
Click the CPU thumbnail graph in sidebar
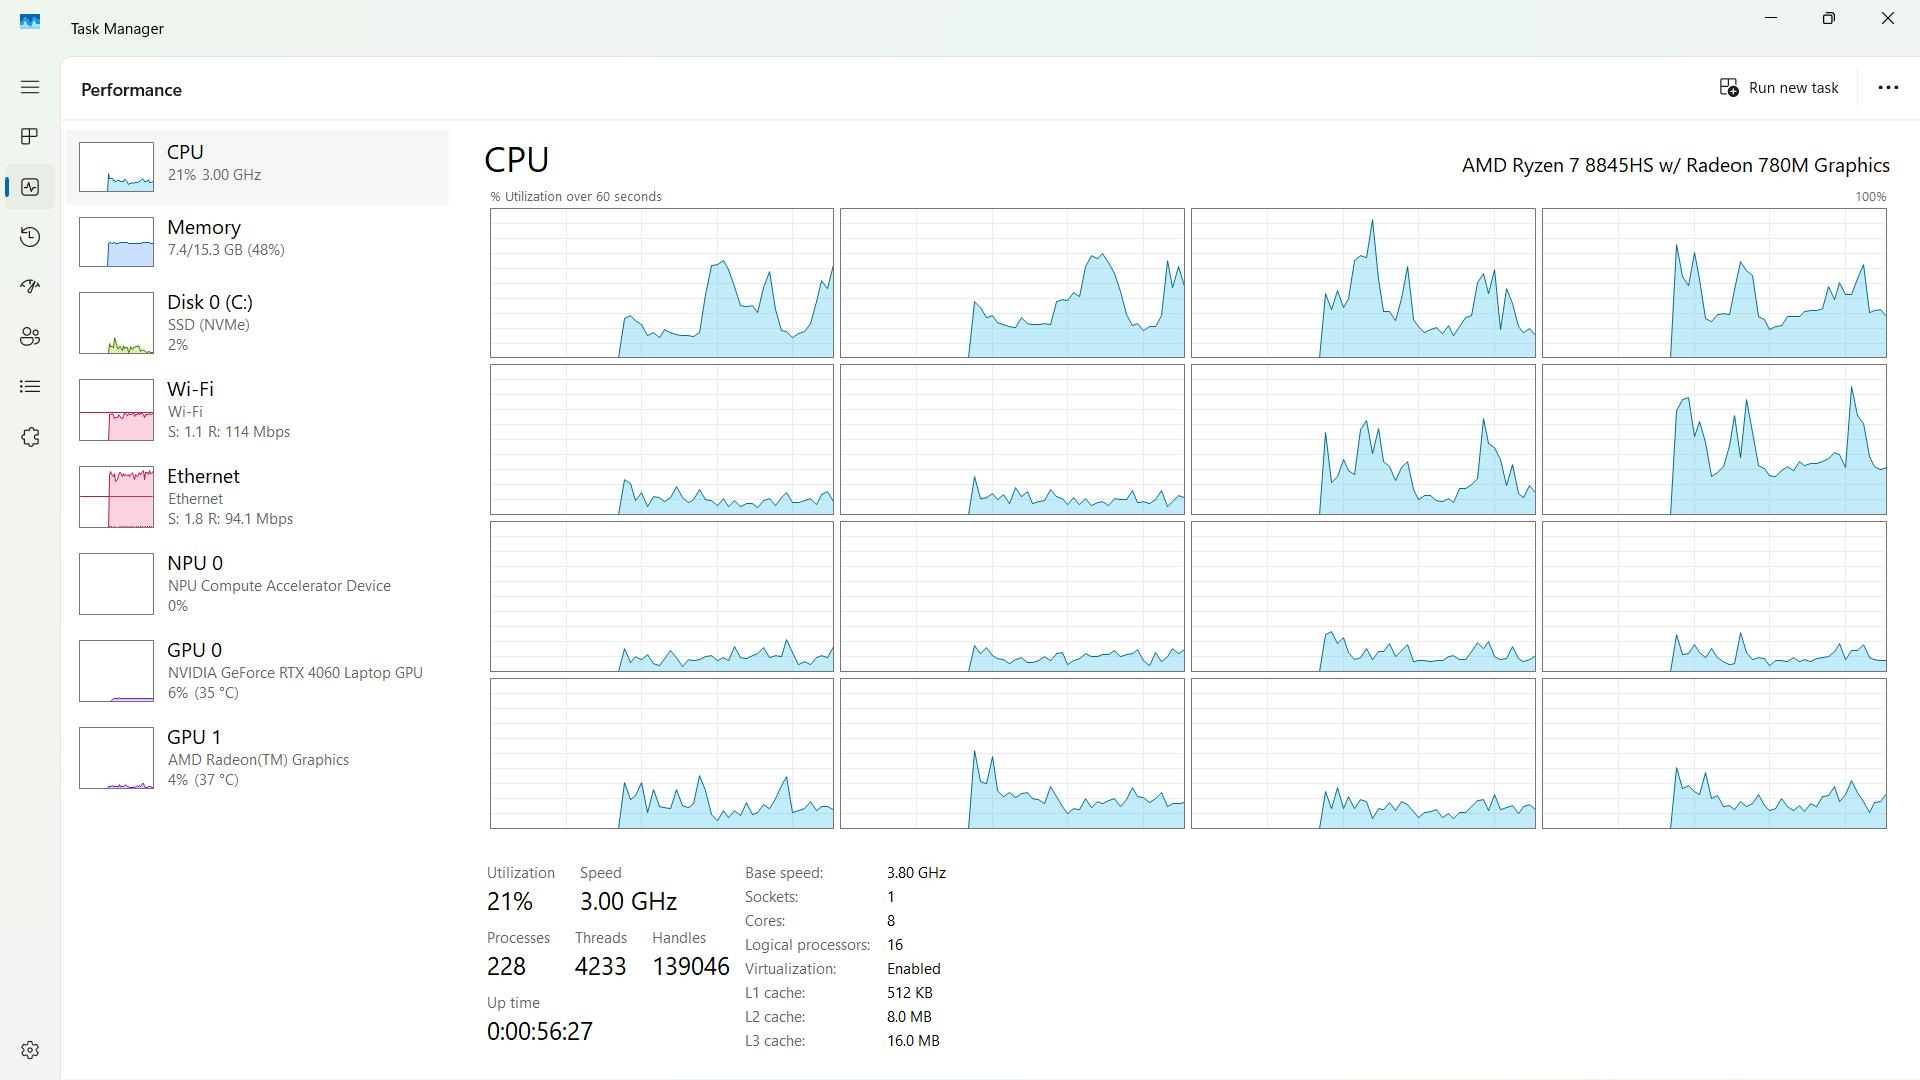pos(116,167)
